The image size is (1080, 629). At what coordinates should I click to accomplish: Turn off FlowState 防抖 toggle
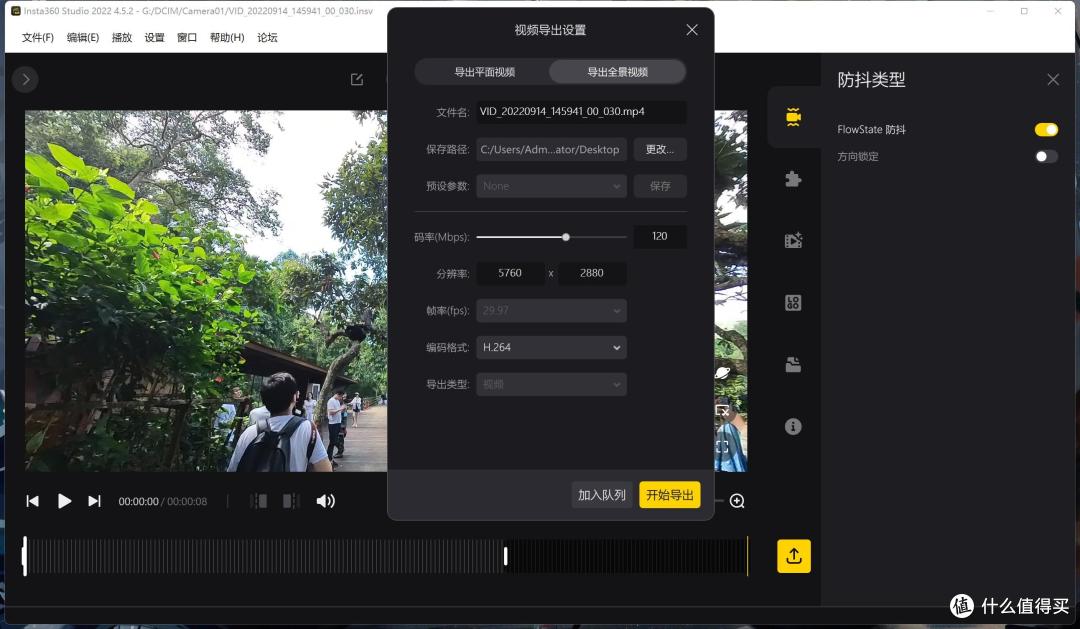(1046, 130)
